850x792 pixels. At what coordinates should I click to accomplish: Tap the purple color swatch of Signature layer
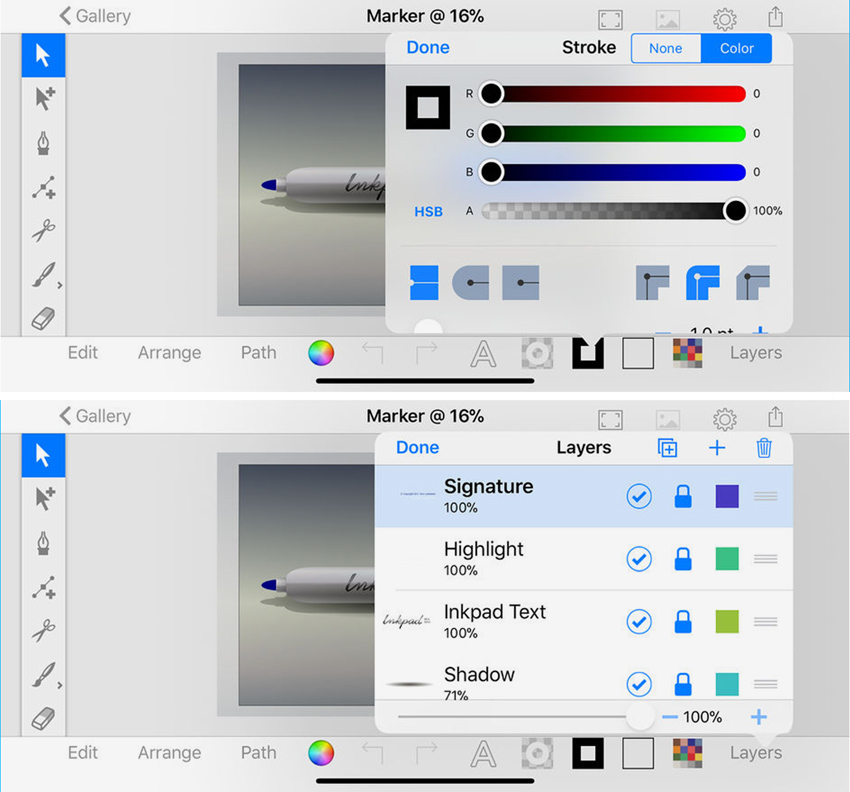coord(727,496)
